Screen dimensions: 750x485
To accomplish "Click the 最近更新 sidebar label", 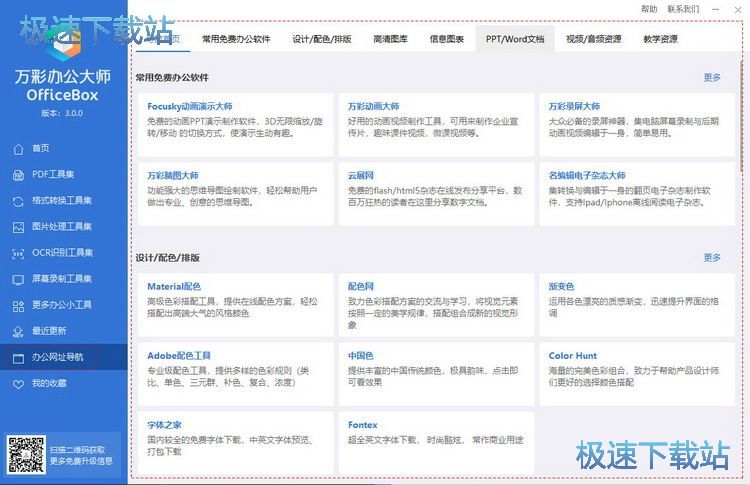I will (x=49, y=331).
